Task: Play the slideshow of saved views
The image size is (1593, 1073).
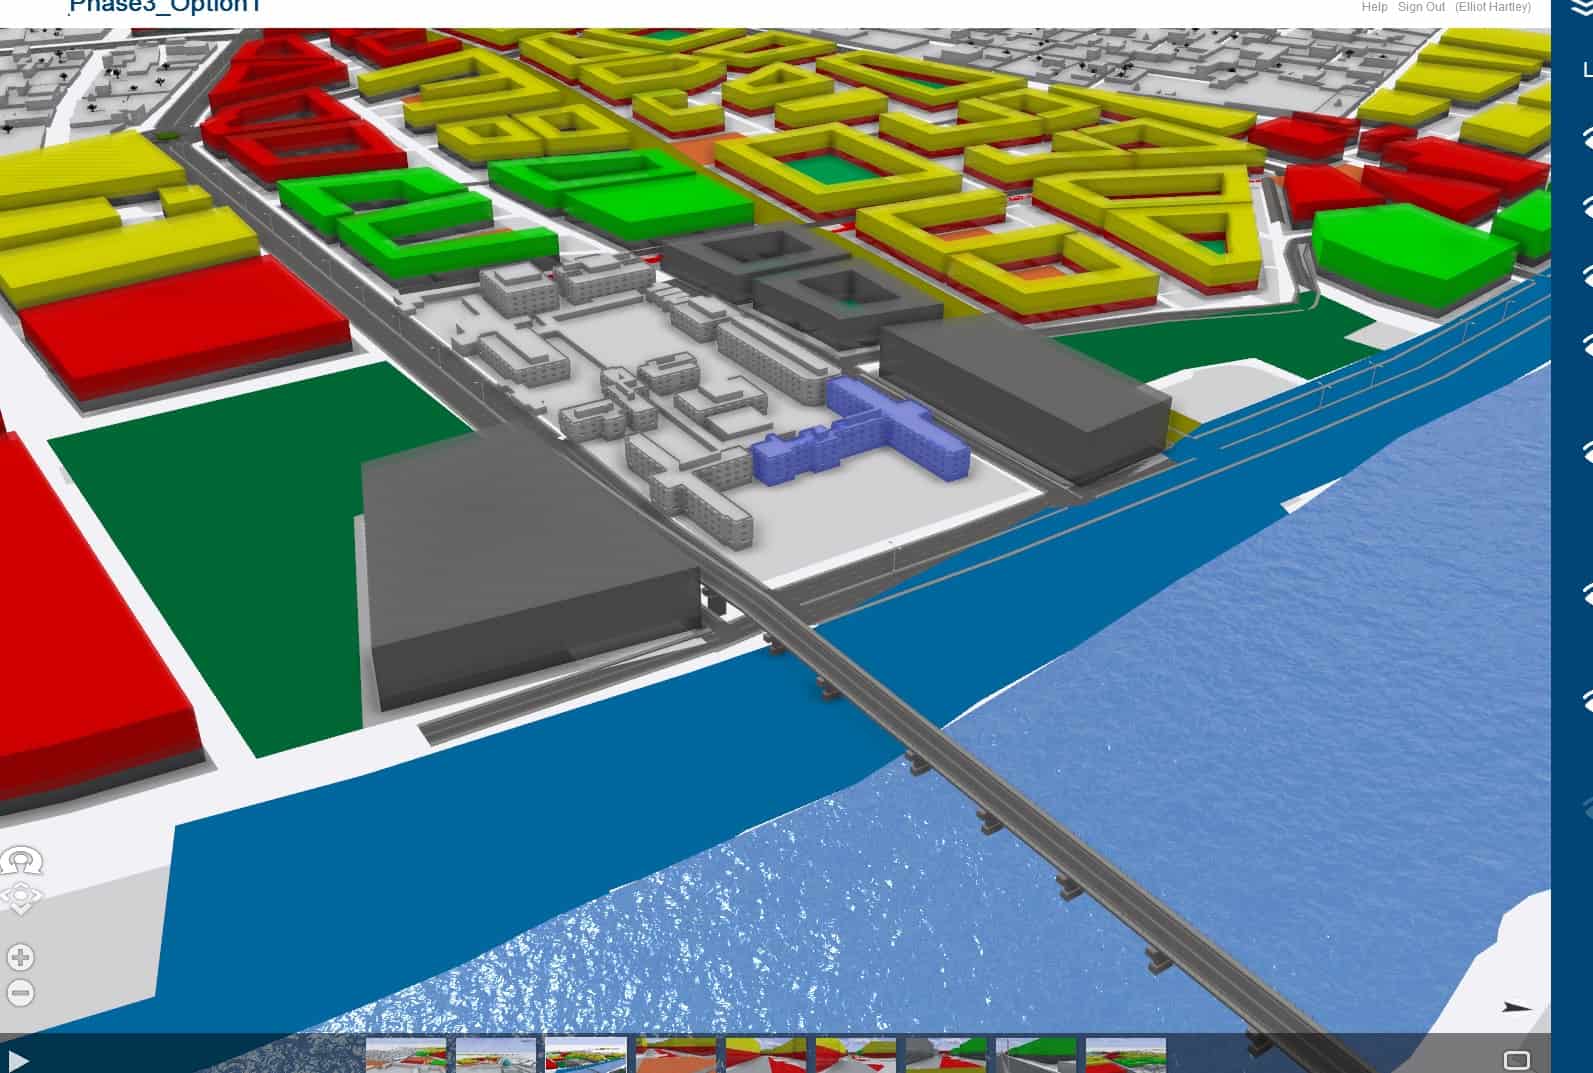Action: pyautogui.click(x=18, y=1060)
